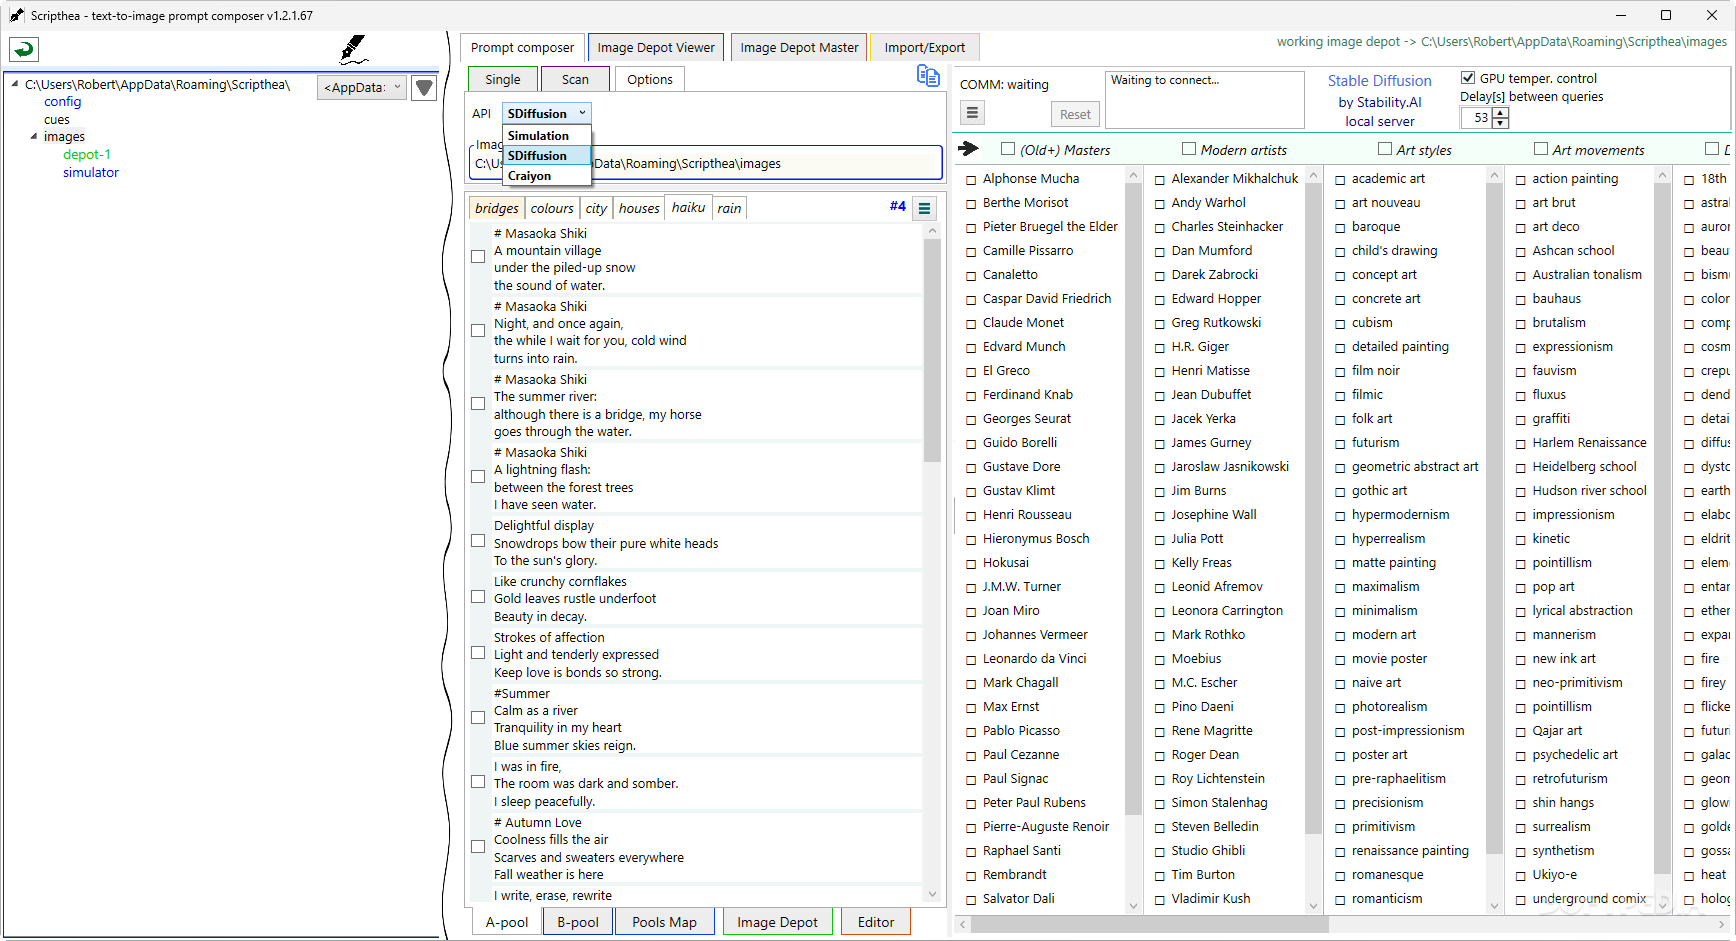Tick the surrealism movement checkbox

(1521, 828)
